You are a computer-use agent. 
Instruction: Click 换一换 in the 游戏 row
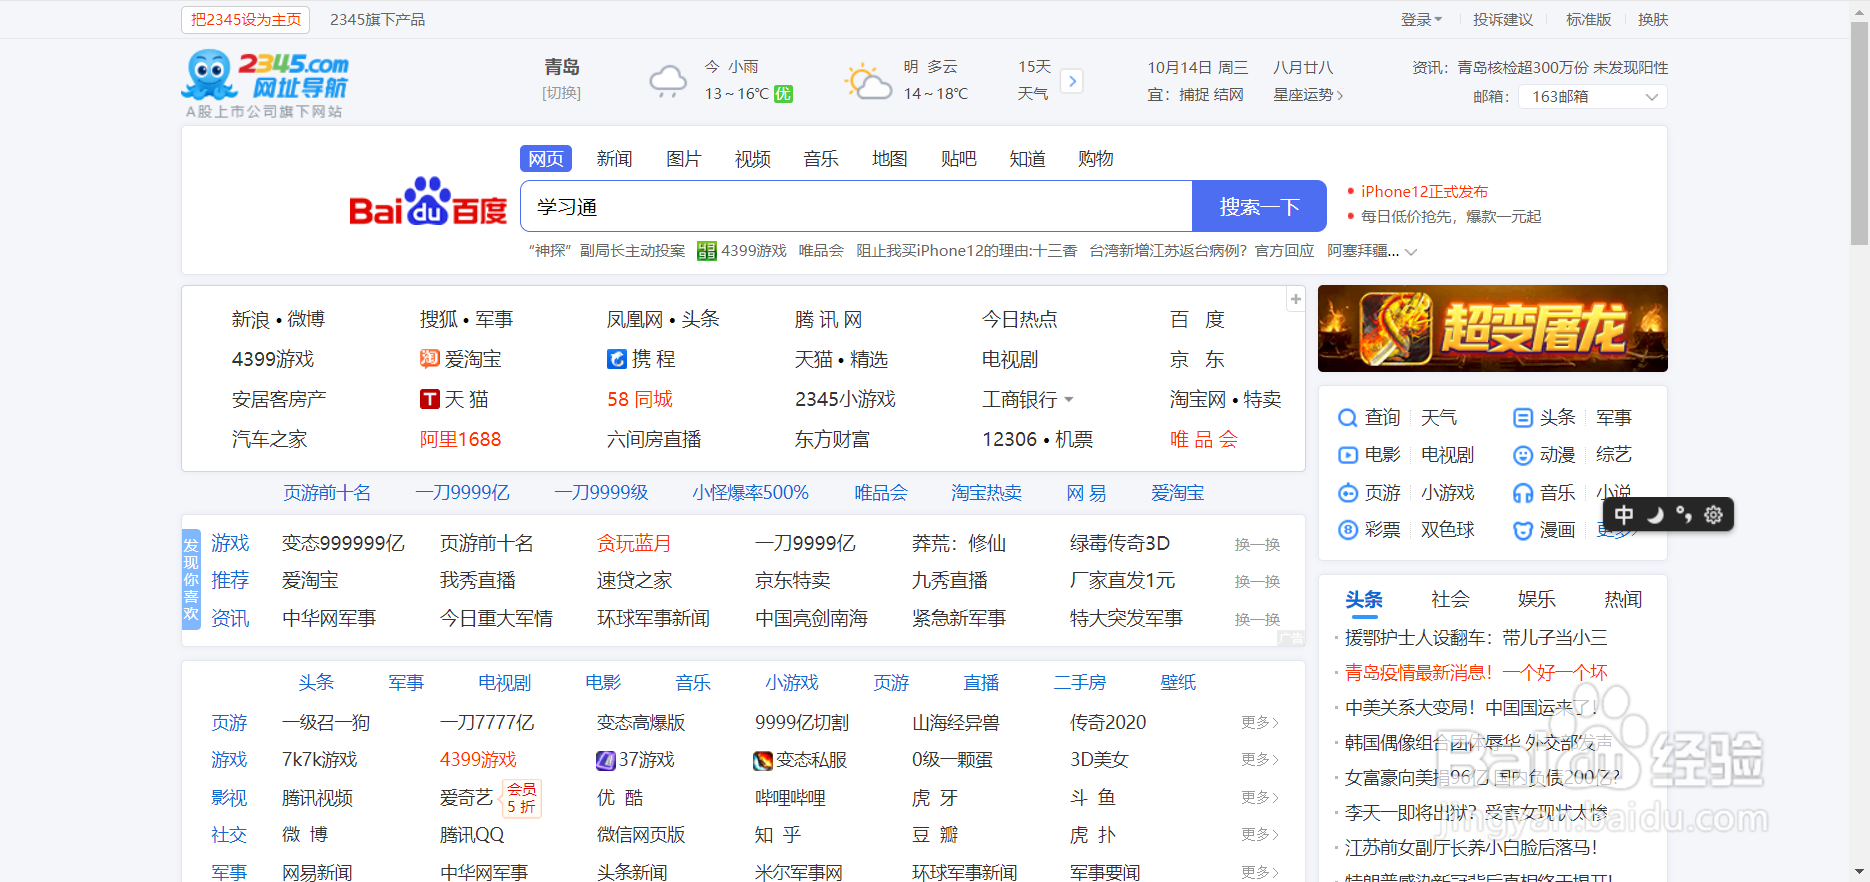pos(1257,545)
